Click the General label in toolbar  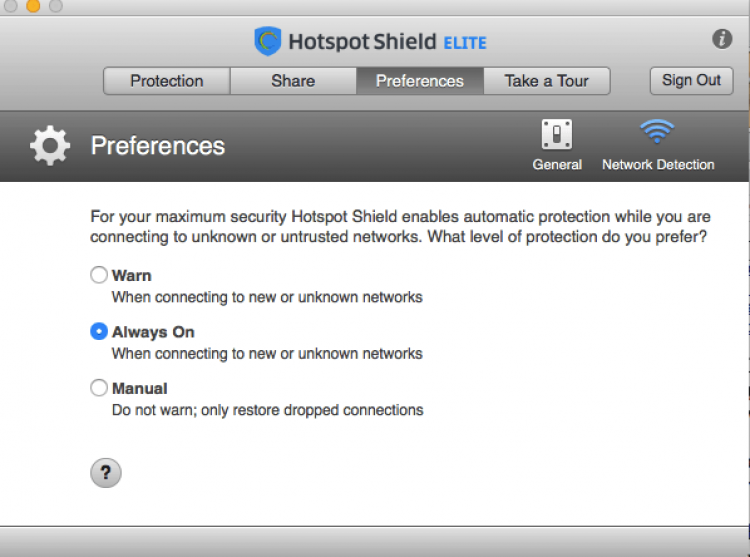tap(557, 165)
